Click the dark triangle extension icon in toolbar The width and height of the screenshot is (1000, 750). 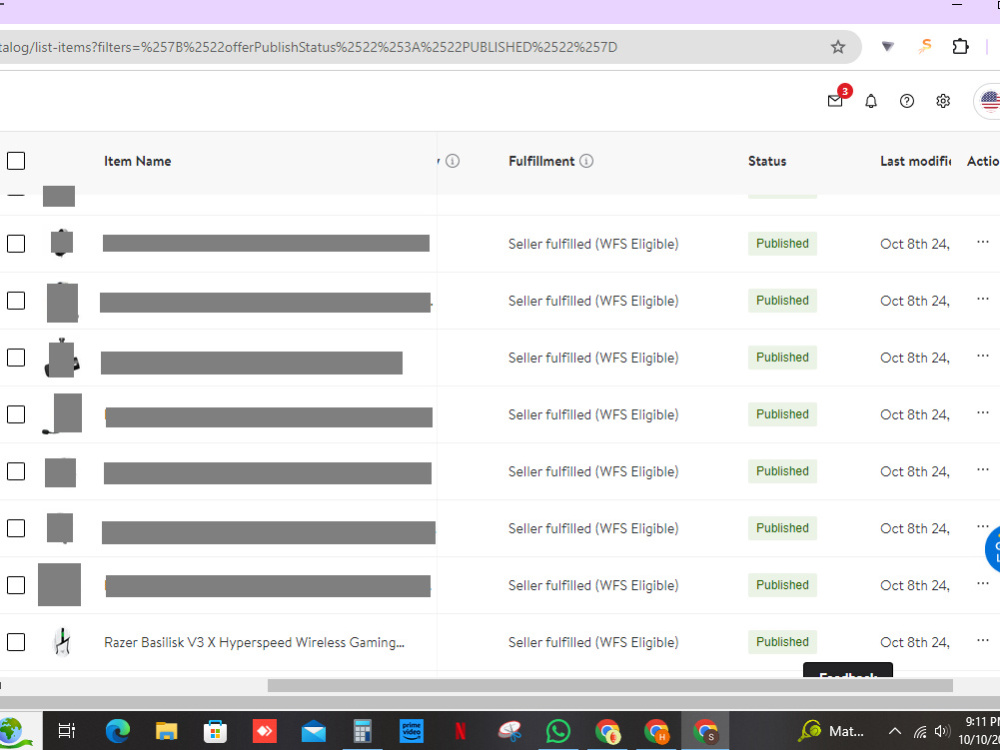click(887, 47)
